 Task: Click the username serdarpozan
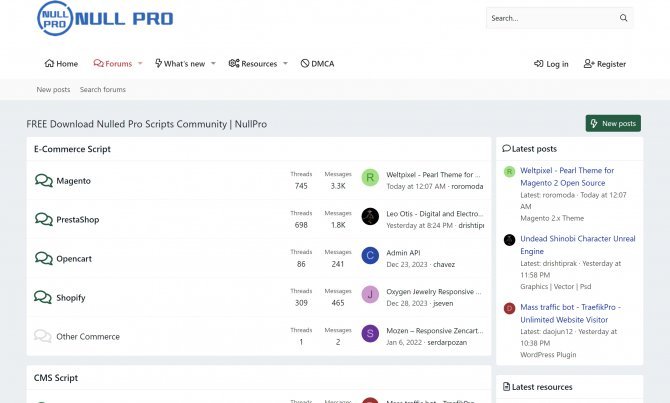pos(447,342)
